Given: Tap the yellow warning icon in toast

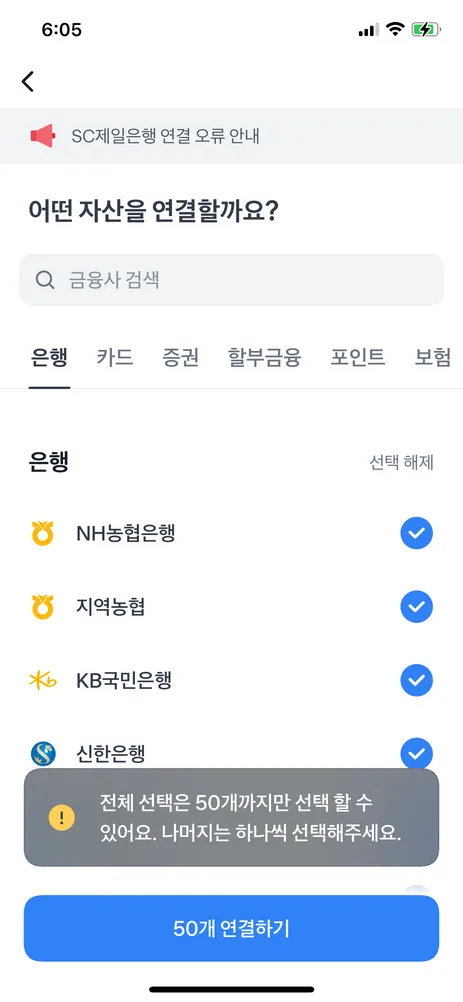Looking at the screenshot, I should 62,817.
